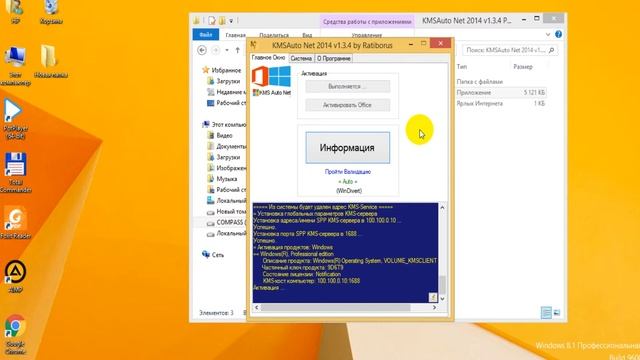Image resolution: width=640 pixels, height=360 pixels.
Task: Click the Размер column header
Action: (x=523, y=67)
